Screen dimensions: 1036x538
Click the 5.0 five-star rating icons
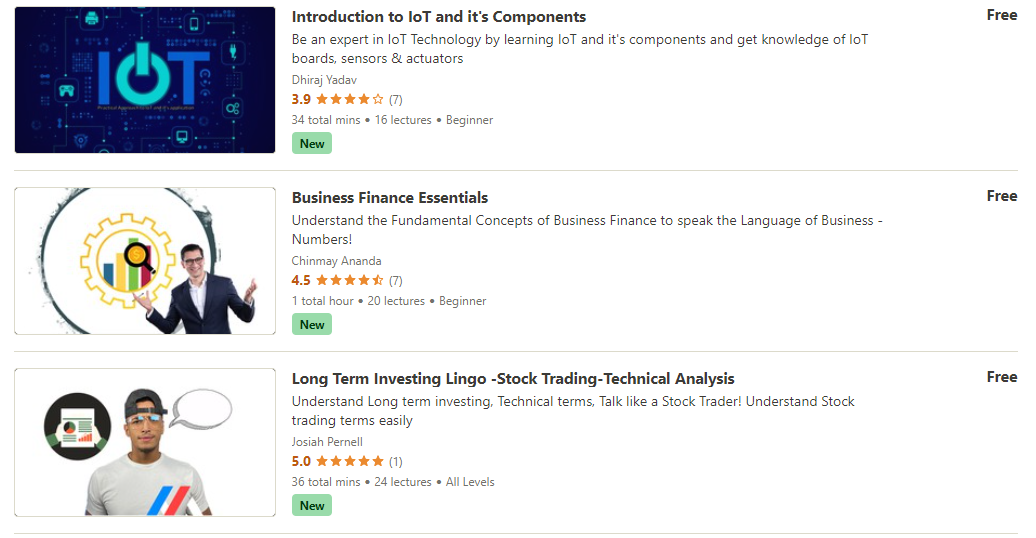350,461
